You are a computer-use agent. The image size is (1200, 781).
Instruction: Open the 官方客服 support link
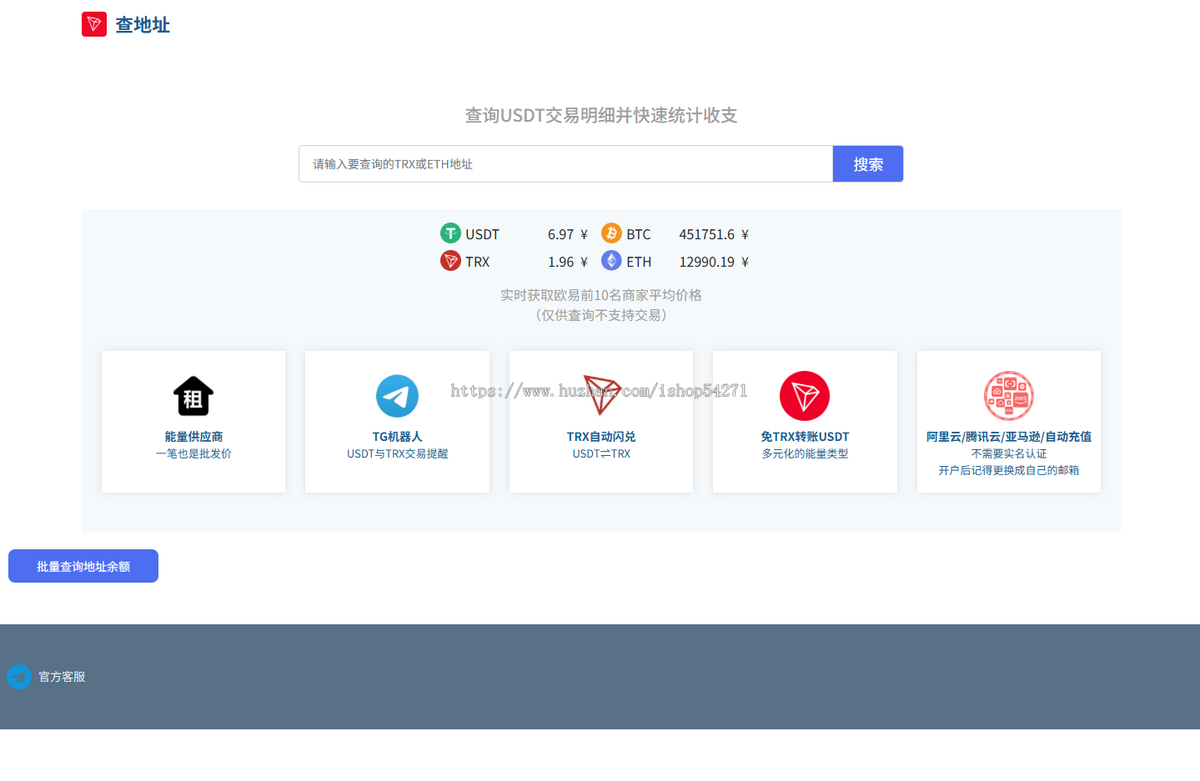(62, 677)
